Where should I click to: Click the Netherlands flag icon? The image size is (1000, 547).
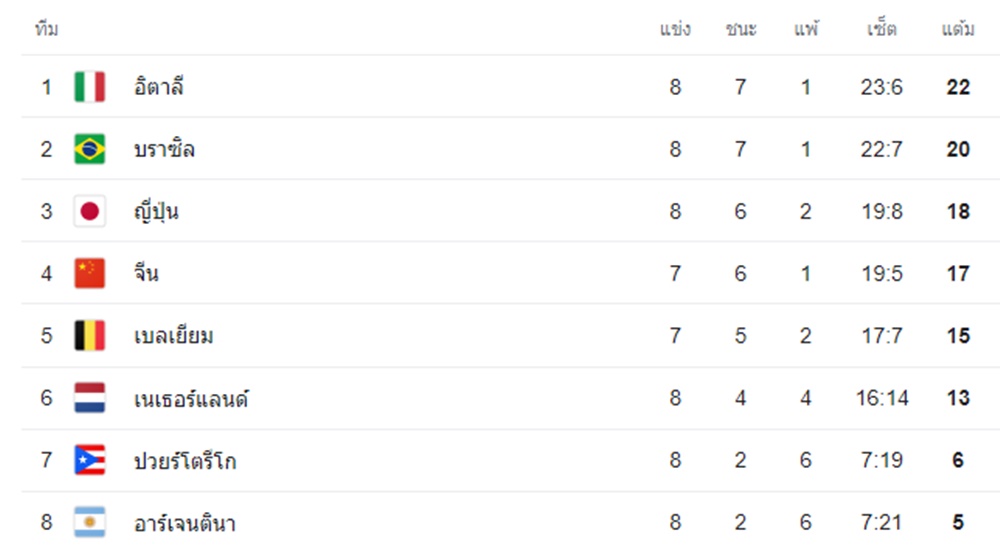click(89, 398)
